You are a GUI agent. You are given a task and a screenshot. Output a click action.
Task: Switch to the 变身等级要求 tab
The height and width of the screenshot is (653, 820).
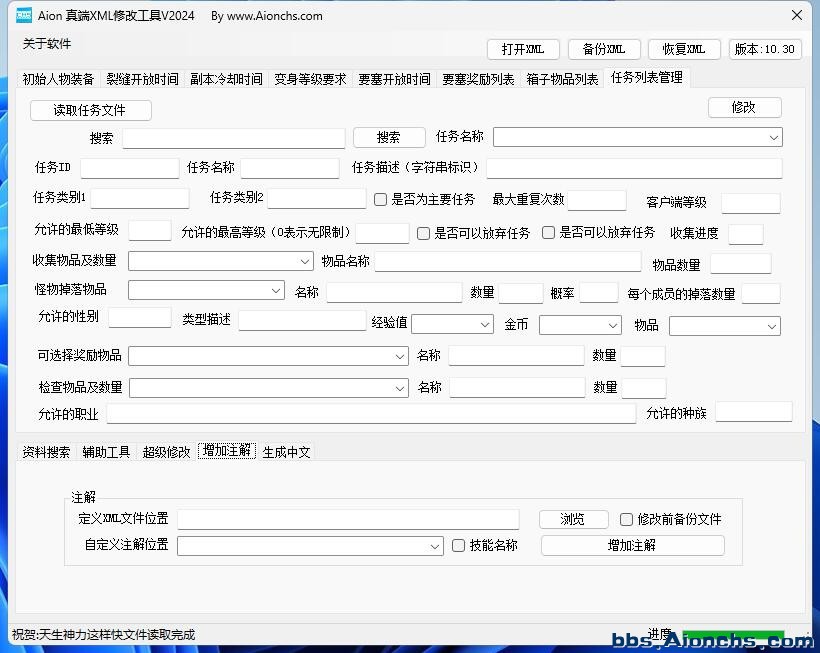[x=311, y=79]
